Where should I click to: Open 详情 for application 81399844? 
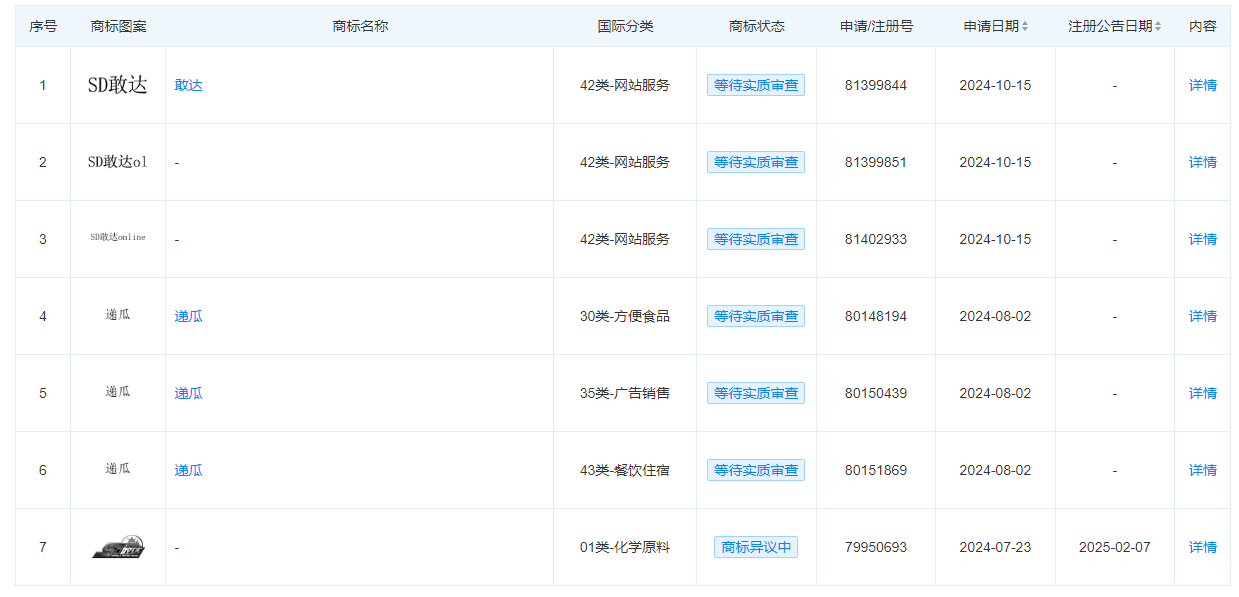pos(1202,86)
